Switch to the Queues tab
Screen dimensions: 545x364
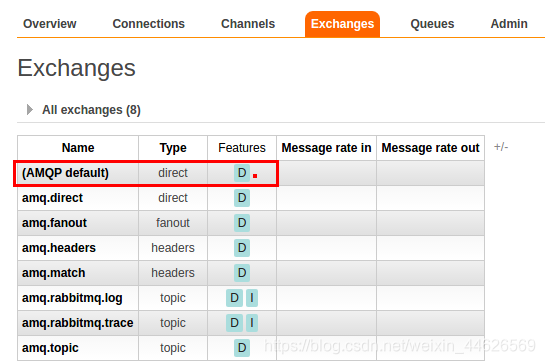click(x=432, y=24)
